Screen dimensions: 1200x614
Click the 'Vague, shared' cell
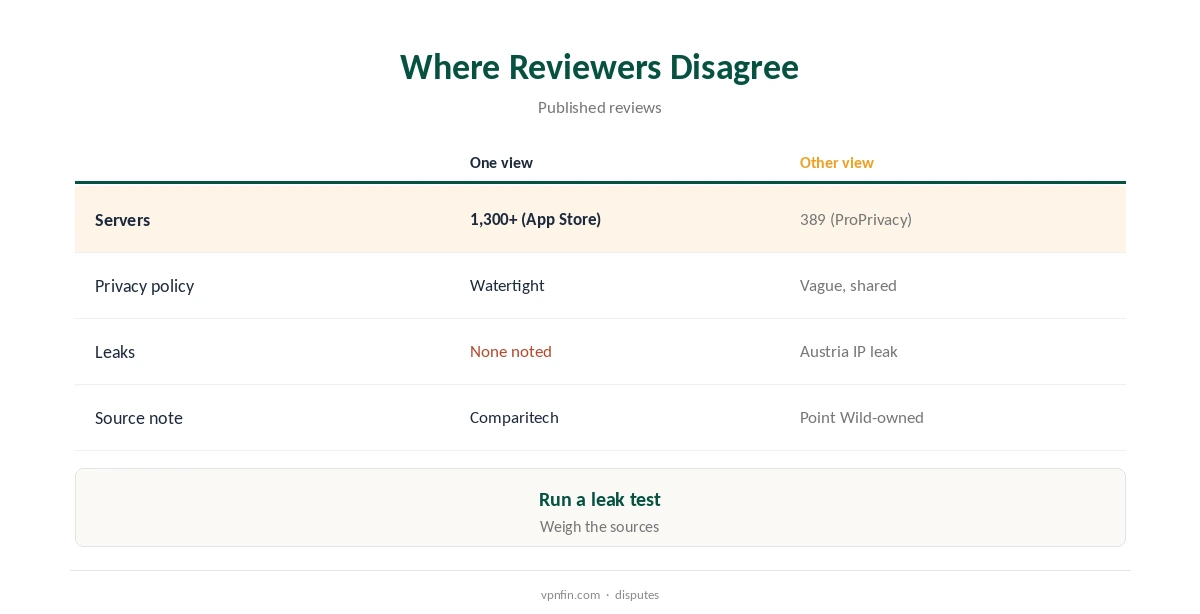(848, 285)
